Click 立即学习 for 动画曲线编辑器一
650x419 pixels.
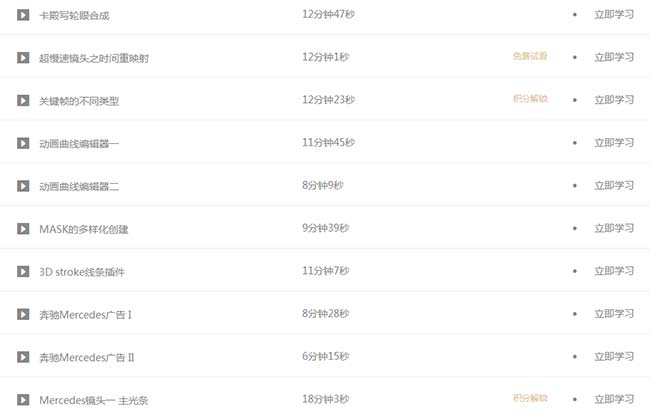[x=614, y=143]
